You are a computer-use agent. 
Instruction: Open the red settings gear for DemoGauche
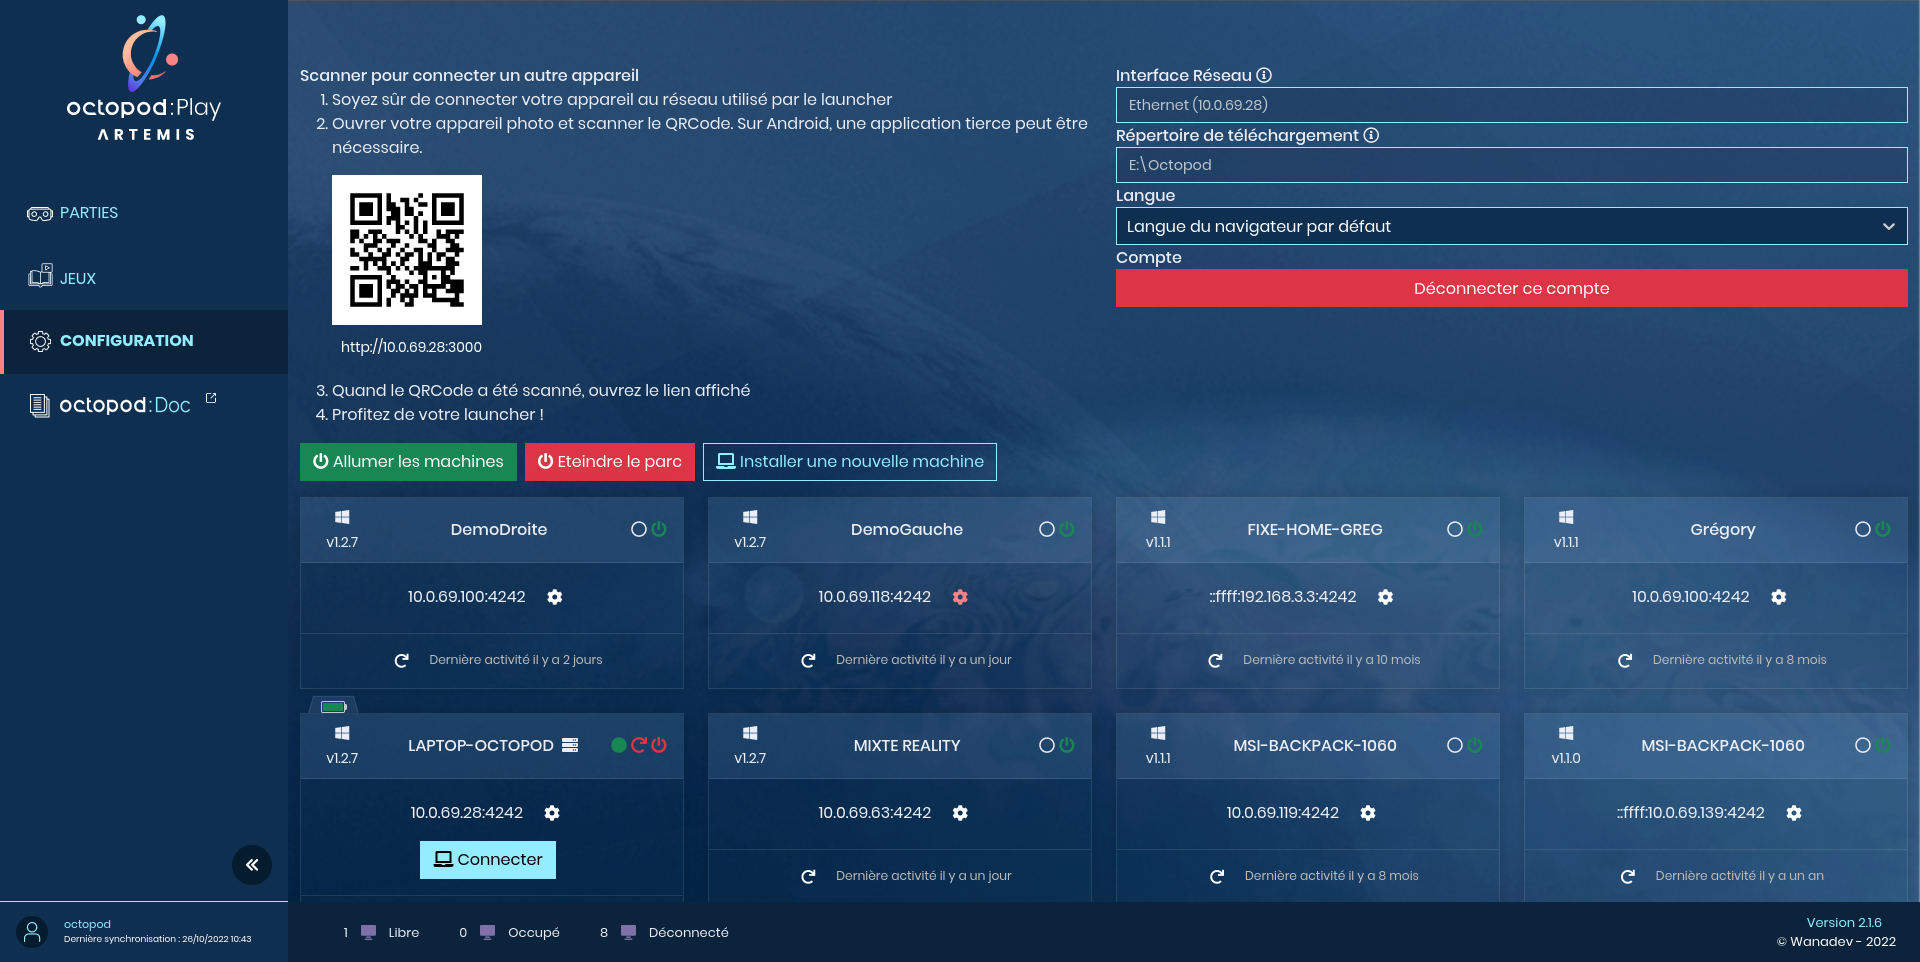tap(960, 597)
